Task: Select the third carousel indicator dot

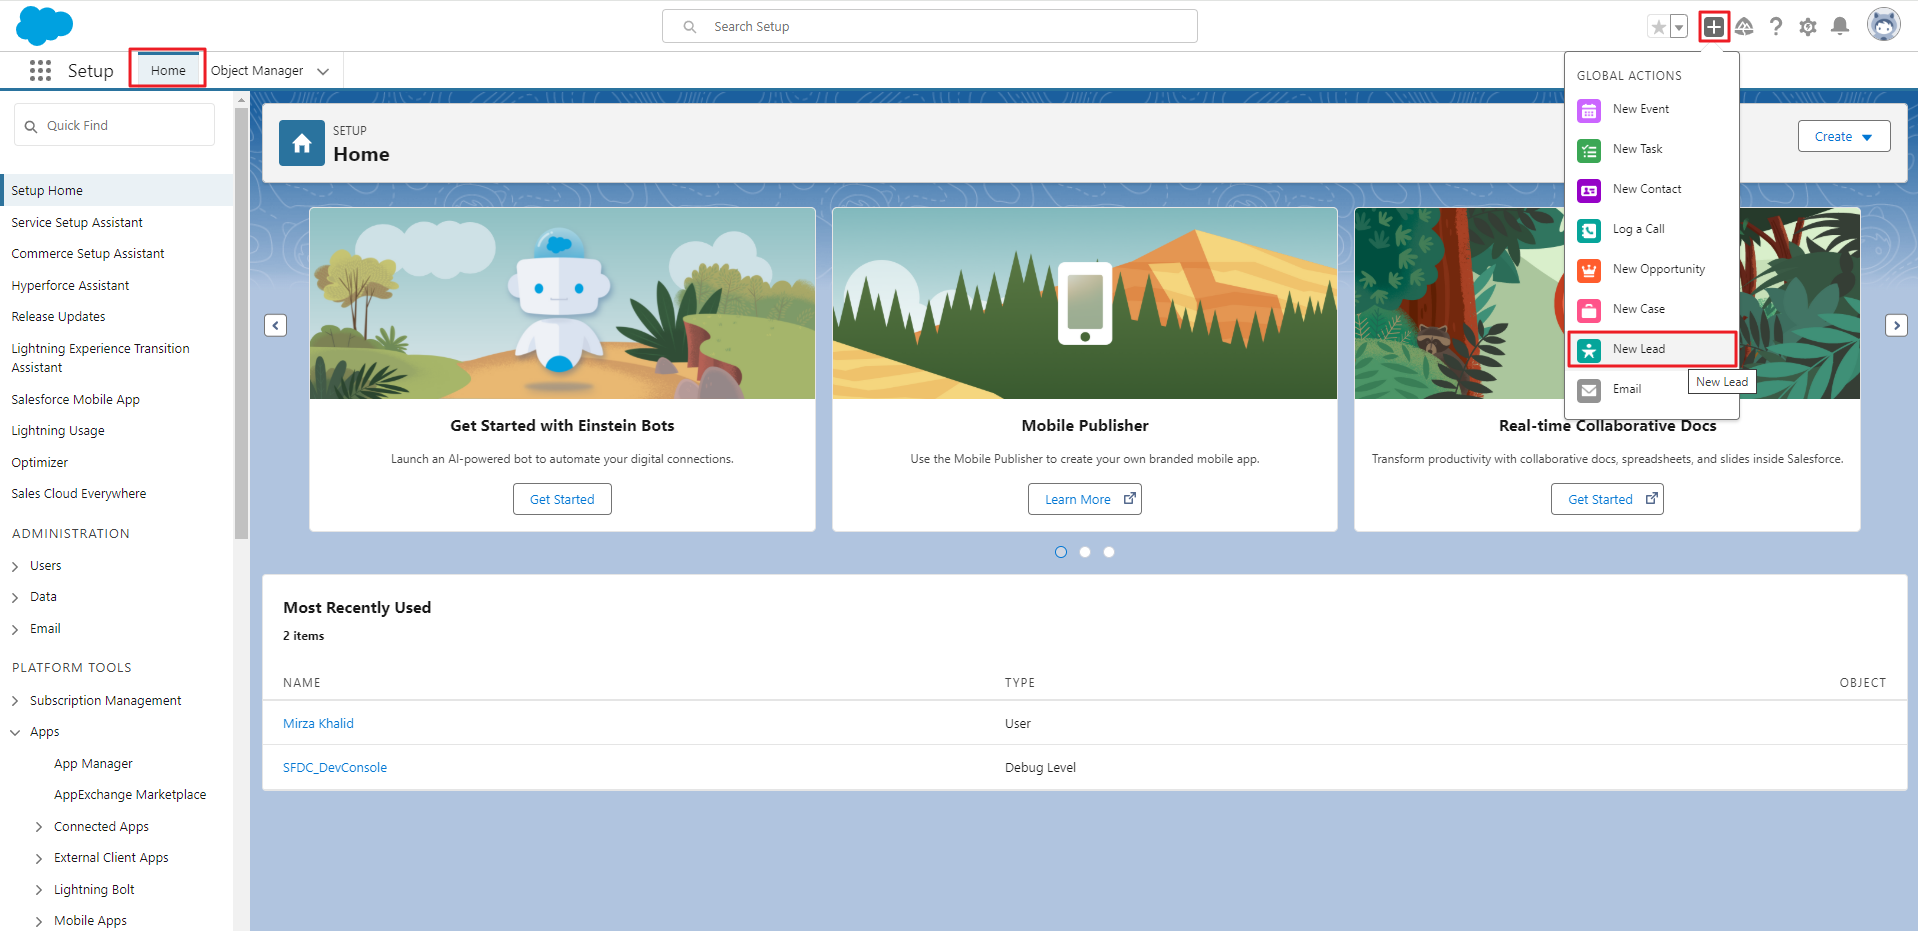Action: [1109, 552]
